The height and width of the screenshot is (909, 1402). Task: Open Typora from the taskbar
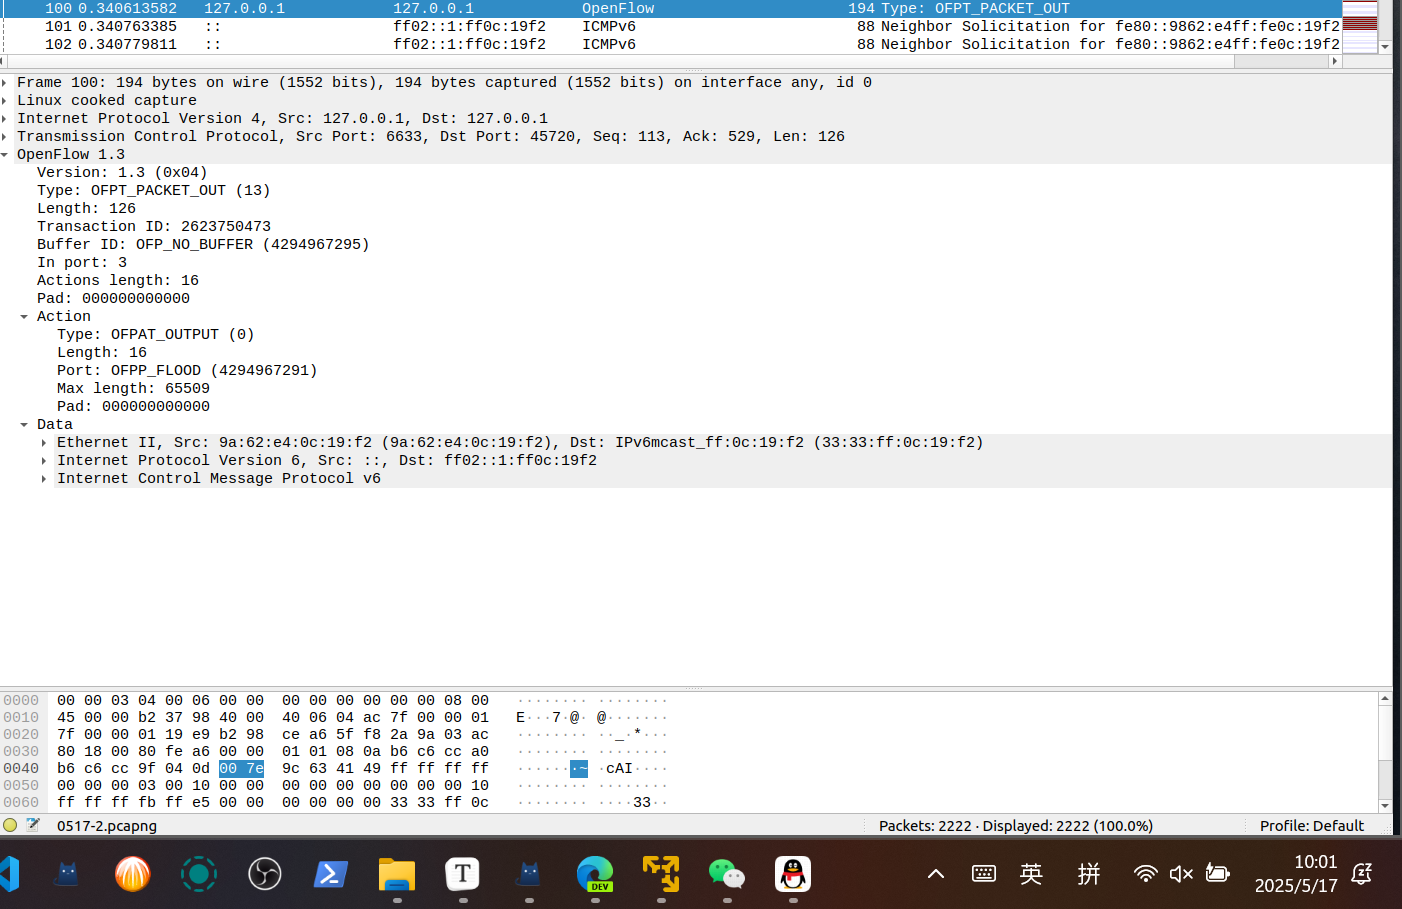[x=463, y=874]
